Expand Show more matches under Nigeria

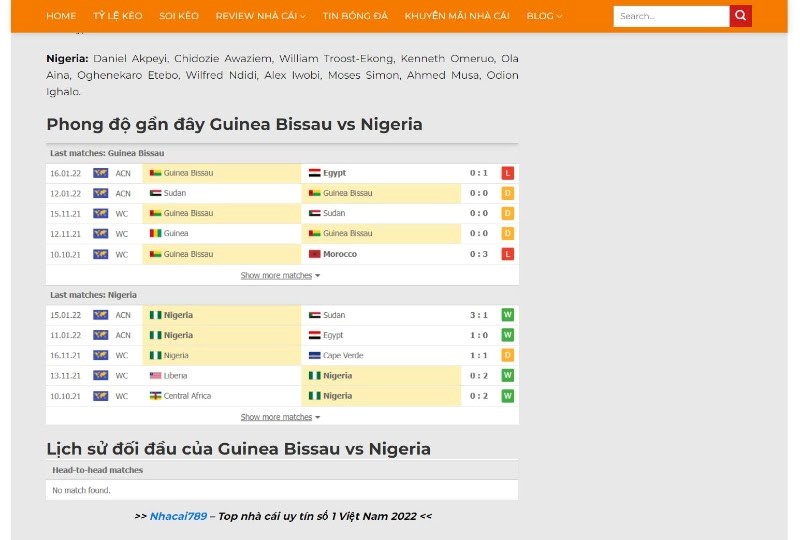[280, 417]
